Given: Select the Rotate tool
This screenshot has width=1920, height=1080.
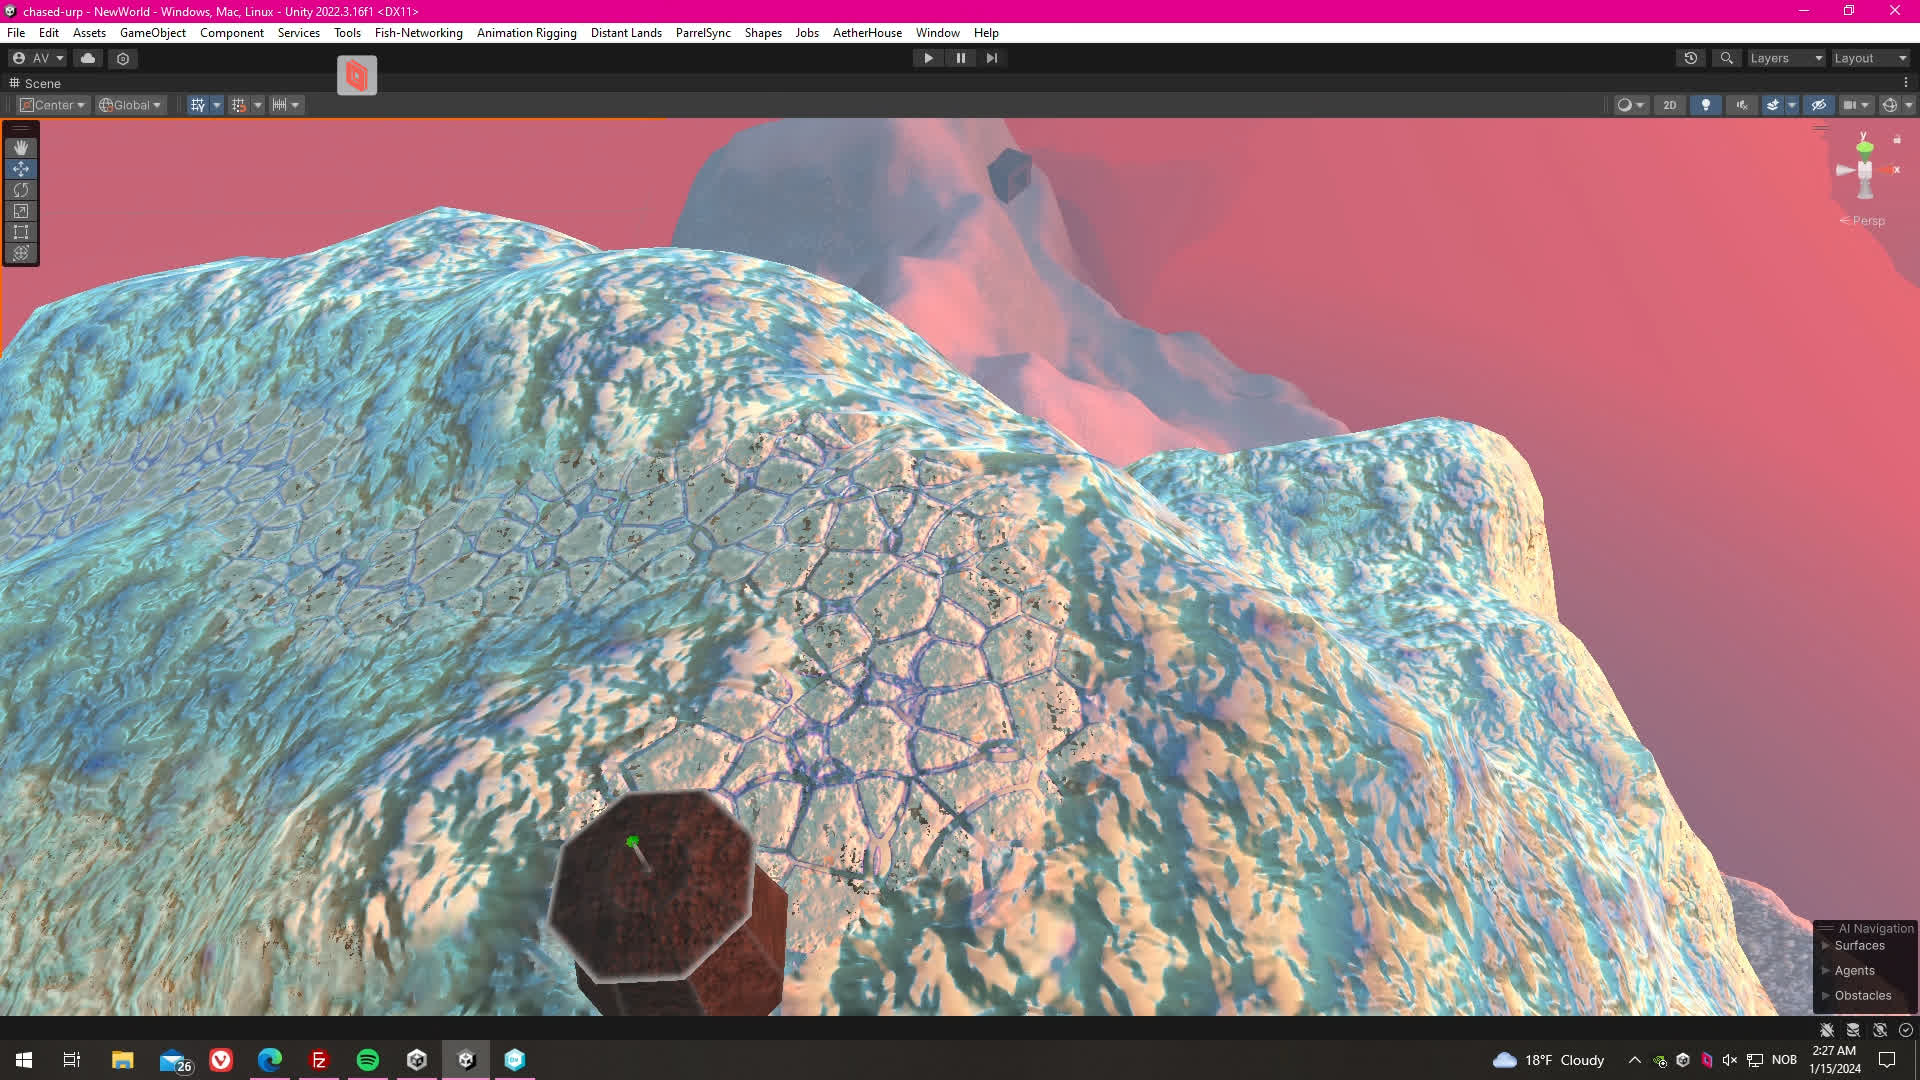Looking at the screenshot, I should pos(20,190).
